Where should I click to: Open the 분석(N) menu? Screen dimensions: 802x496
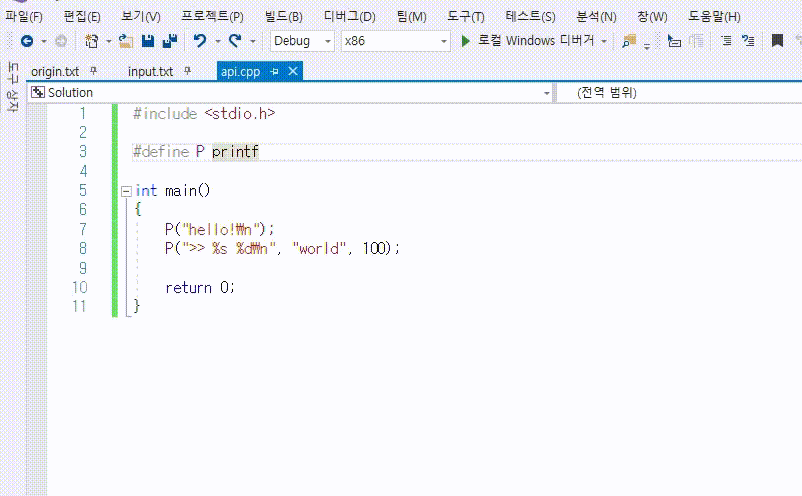tap(596, 16)
